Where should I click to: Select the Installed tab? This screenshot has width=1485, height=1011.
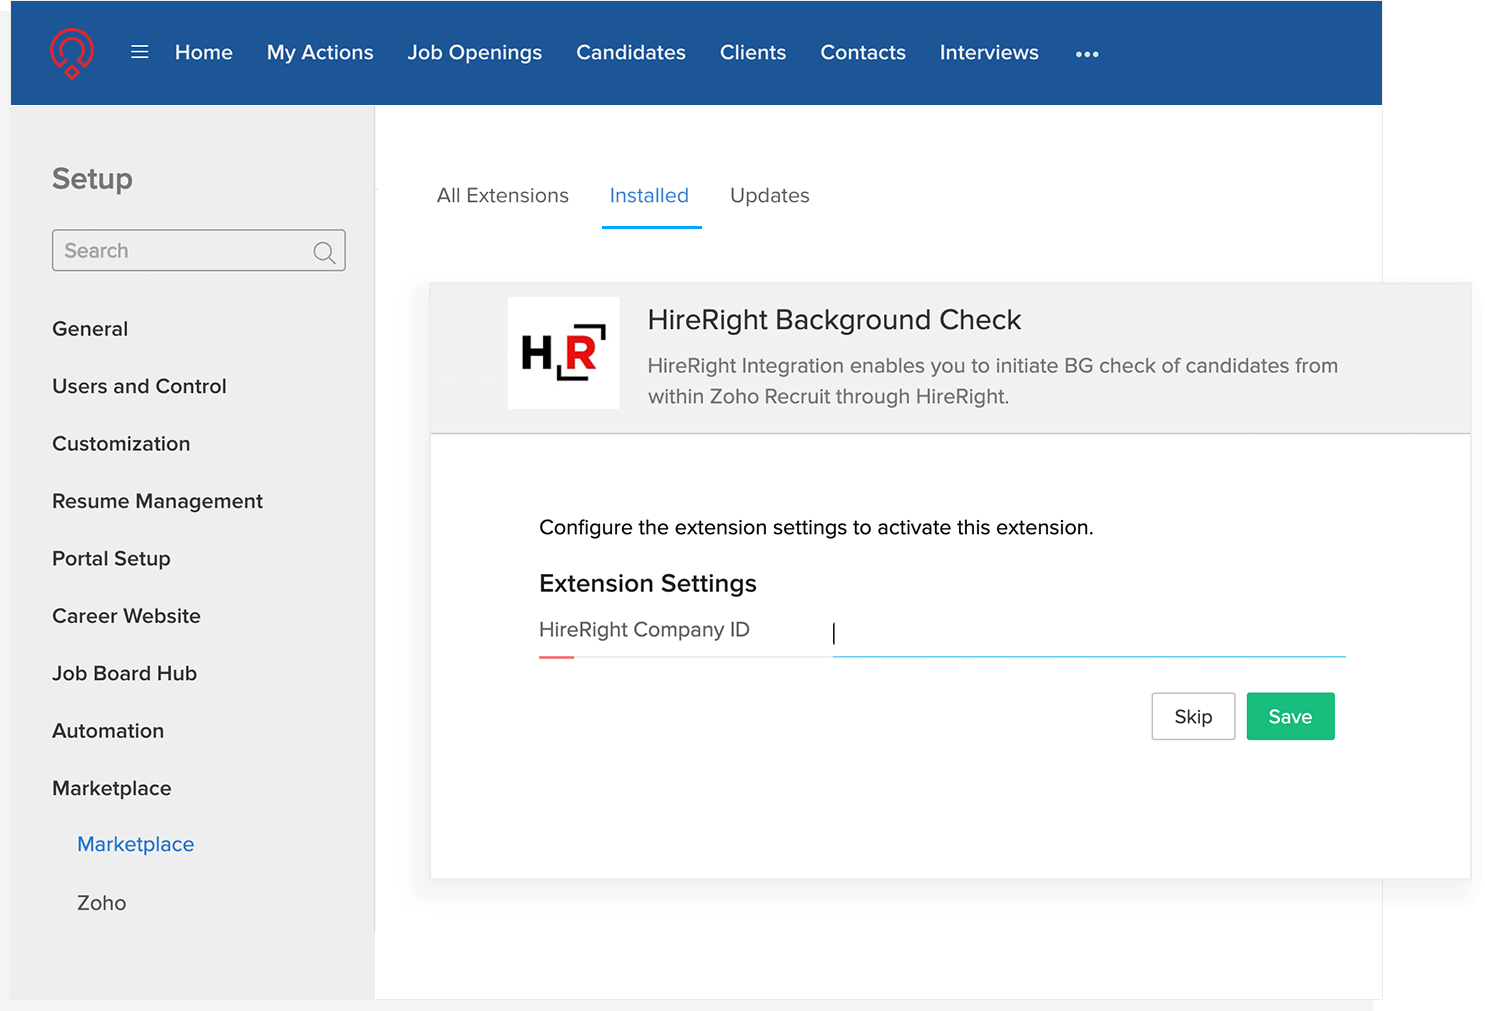click(649, 195)
